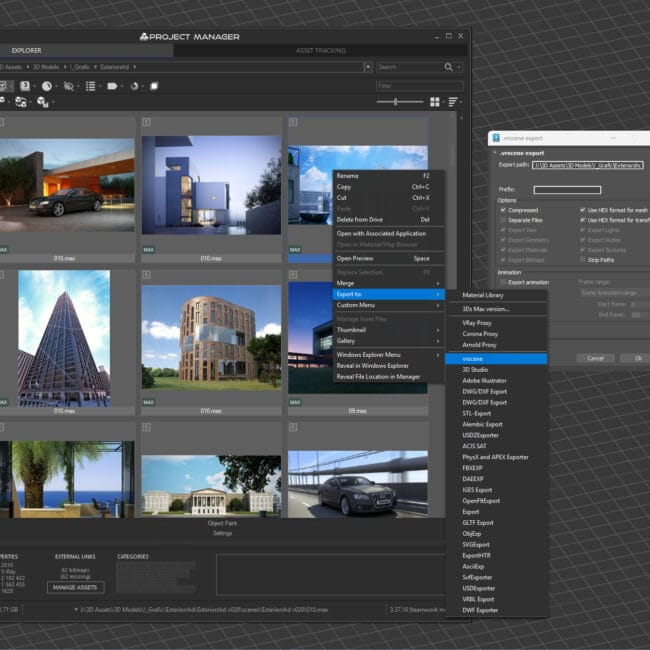Switch to the EXPLORER tab
This screenshot has width=650, height=650.
coord(26,51)
